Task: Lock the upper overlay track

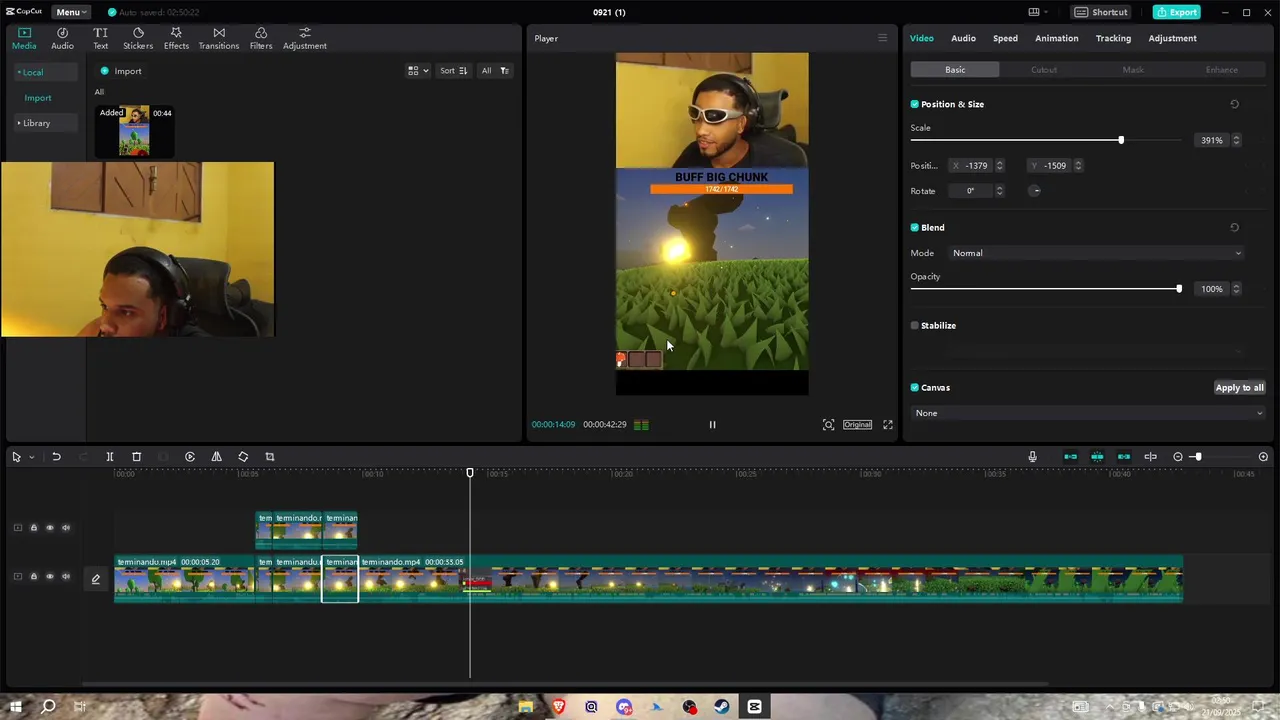Action: point(33,528)
